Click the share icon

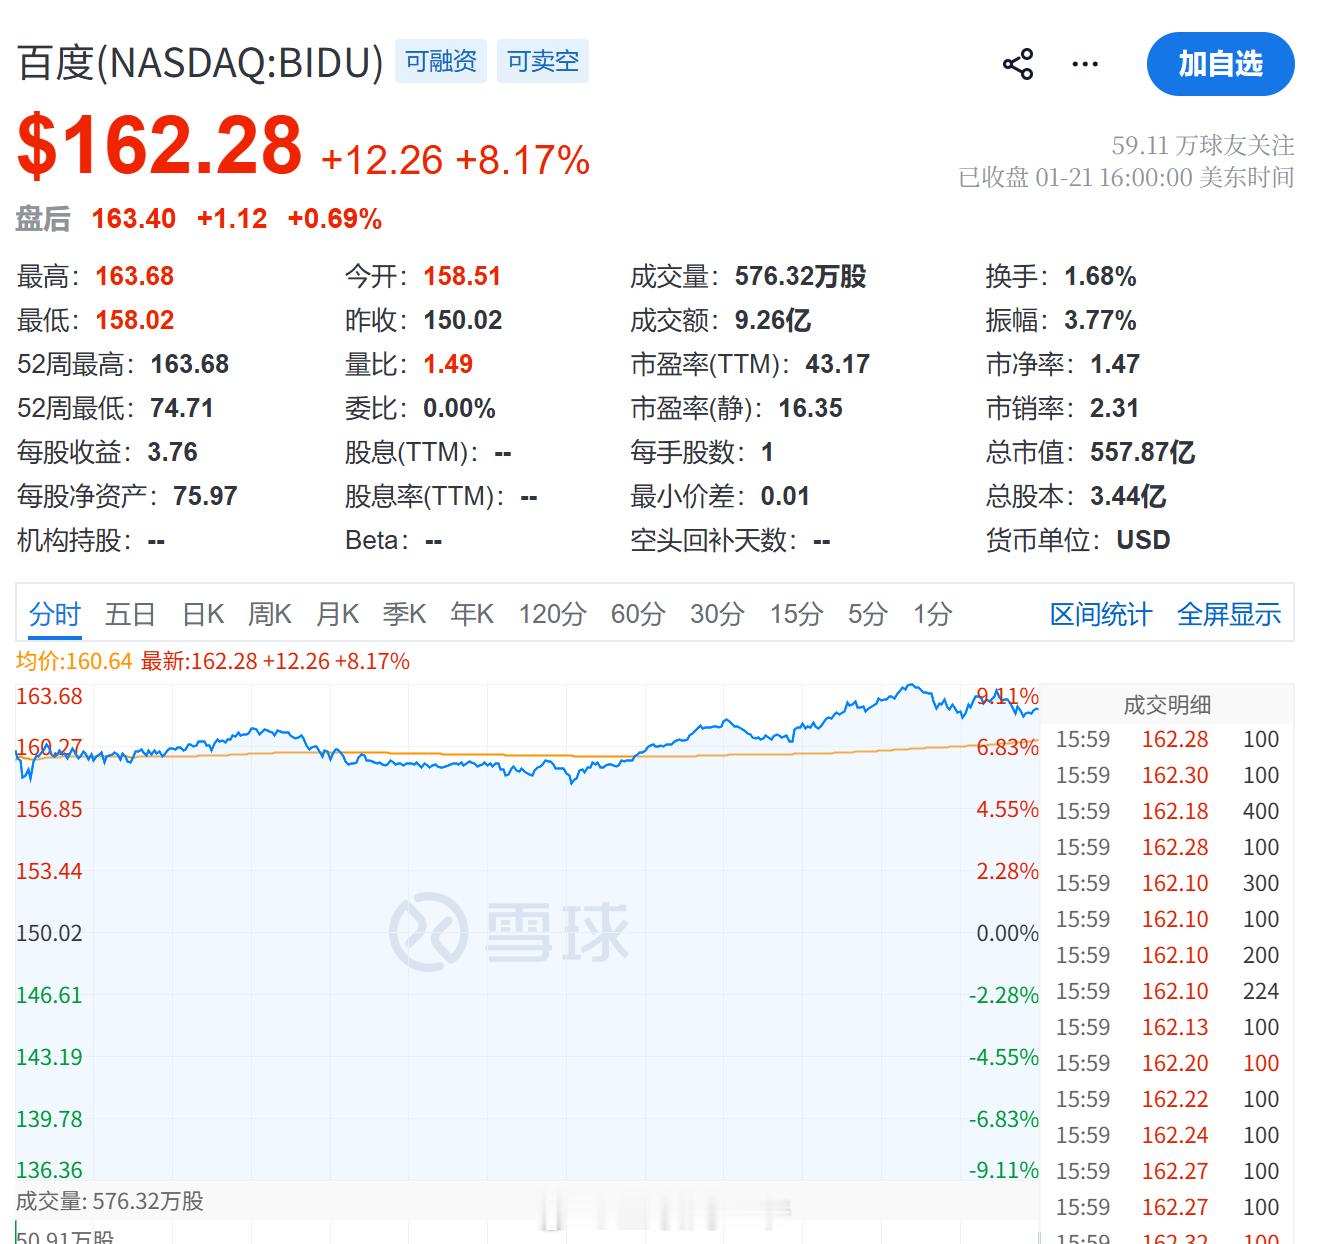point(1018,65)
